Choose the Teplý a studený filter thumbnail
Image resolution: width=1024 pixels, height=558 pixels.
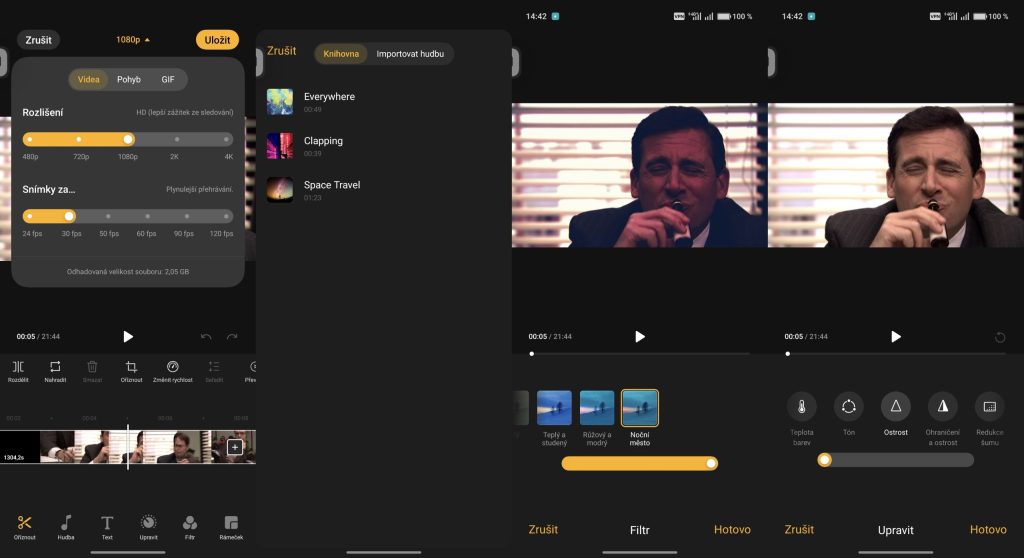[x=554, y=408]
